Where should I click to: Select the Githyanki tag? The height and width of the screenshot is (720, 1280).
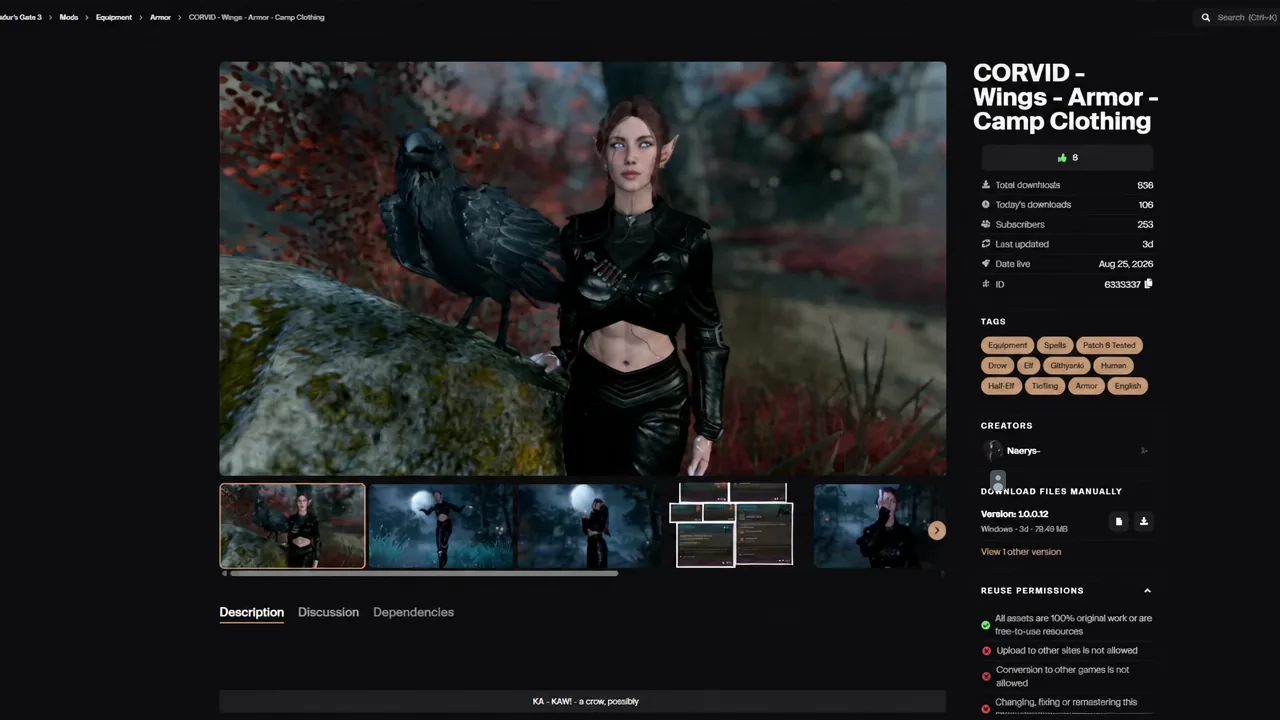(x=1067, y=366)
